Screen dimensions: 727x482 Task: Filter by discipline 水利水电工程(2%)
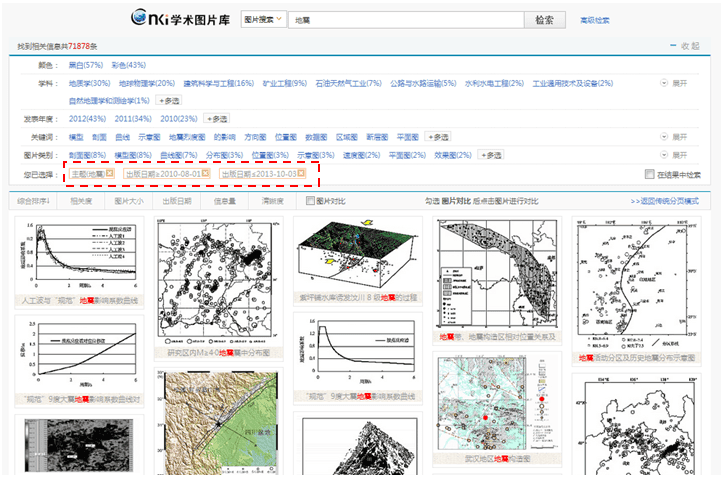coord(494,83)
